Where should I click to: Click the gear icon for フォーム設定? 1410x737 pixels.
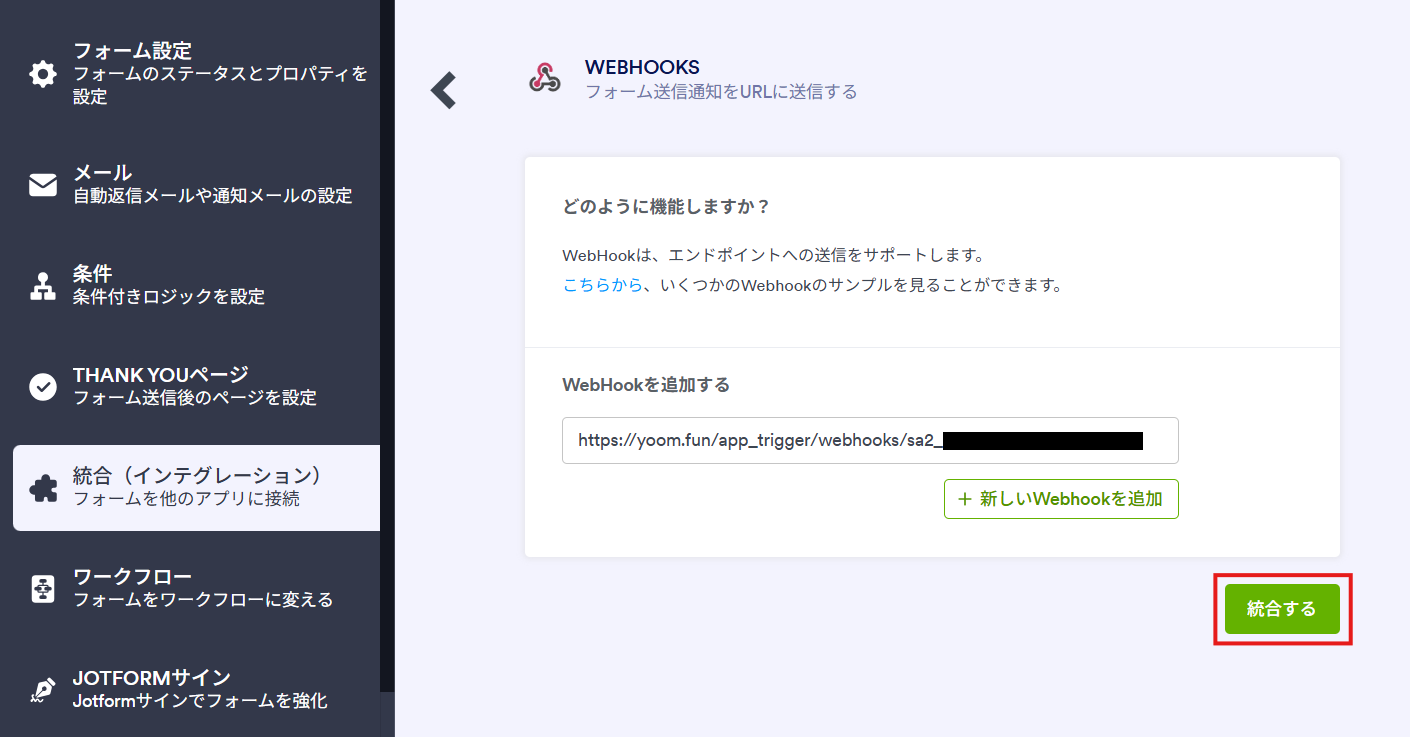(x=43, y=74)
